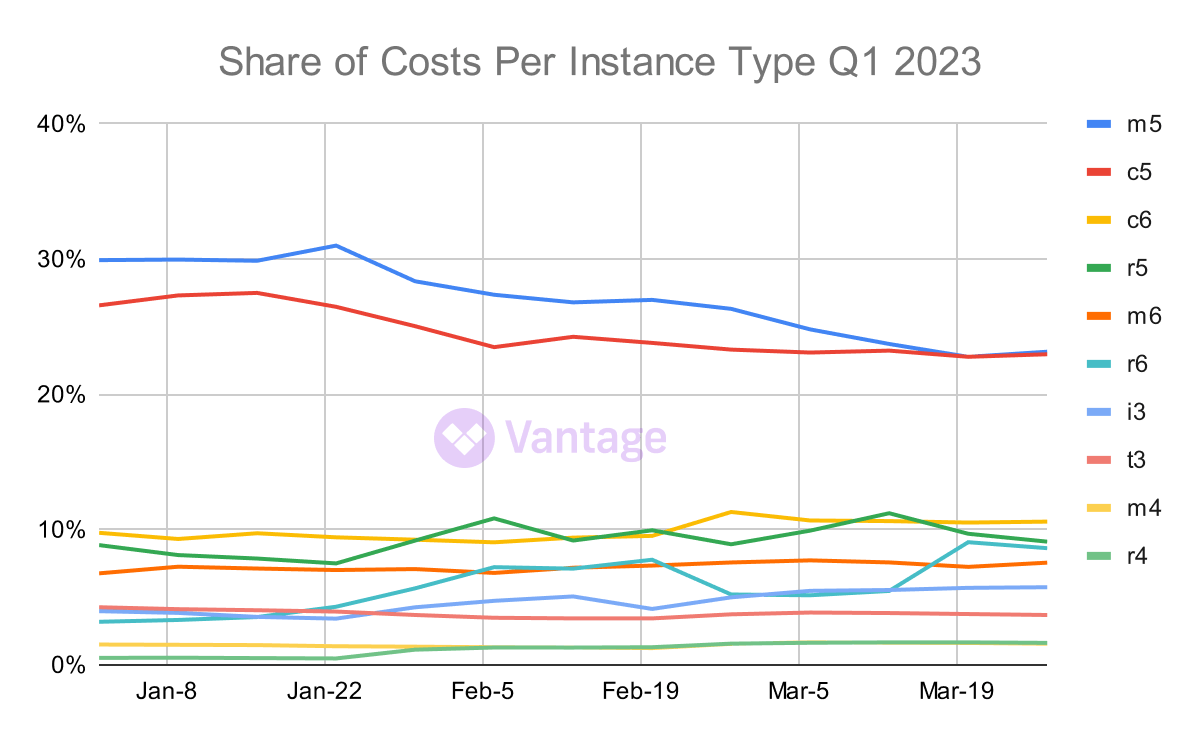This screenshot has width=1200, height=742.
Task: Click the Mar-19 x-axis label
Action: click(958, 693)
